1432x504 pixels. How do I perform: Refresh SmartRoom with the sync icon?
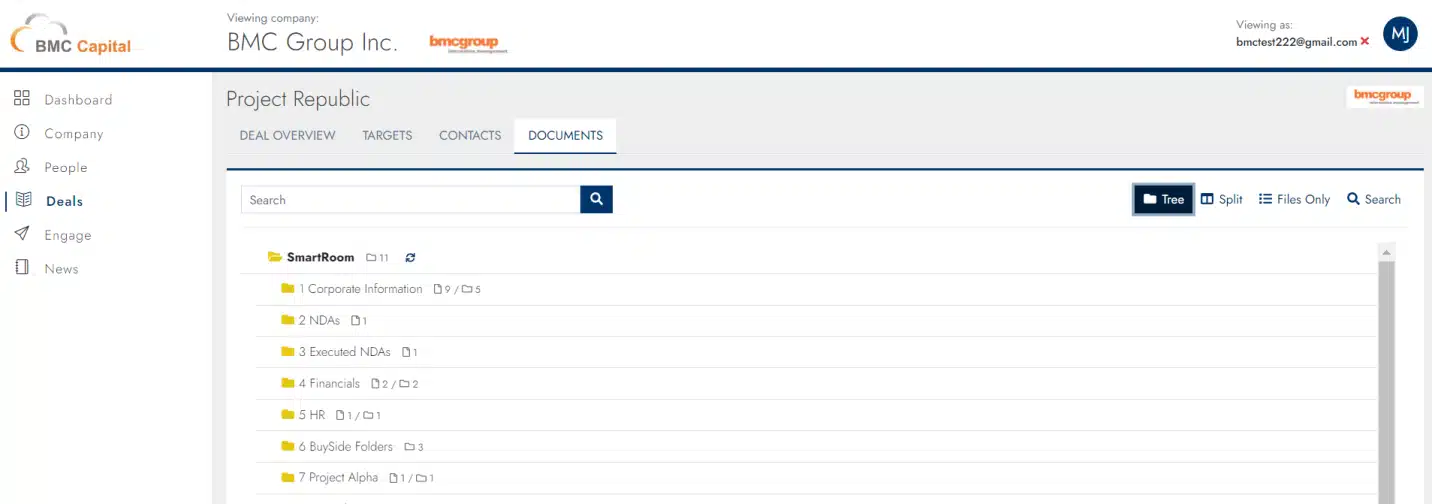point(410,258)
